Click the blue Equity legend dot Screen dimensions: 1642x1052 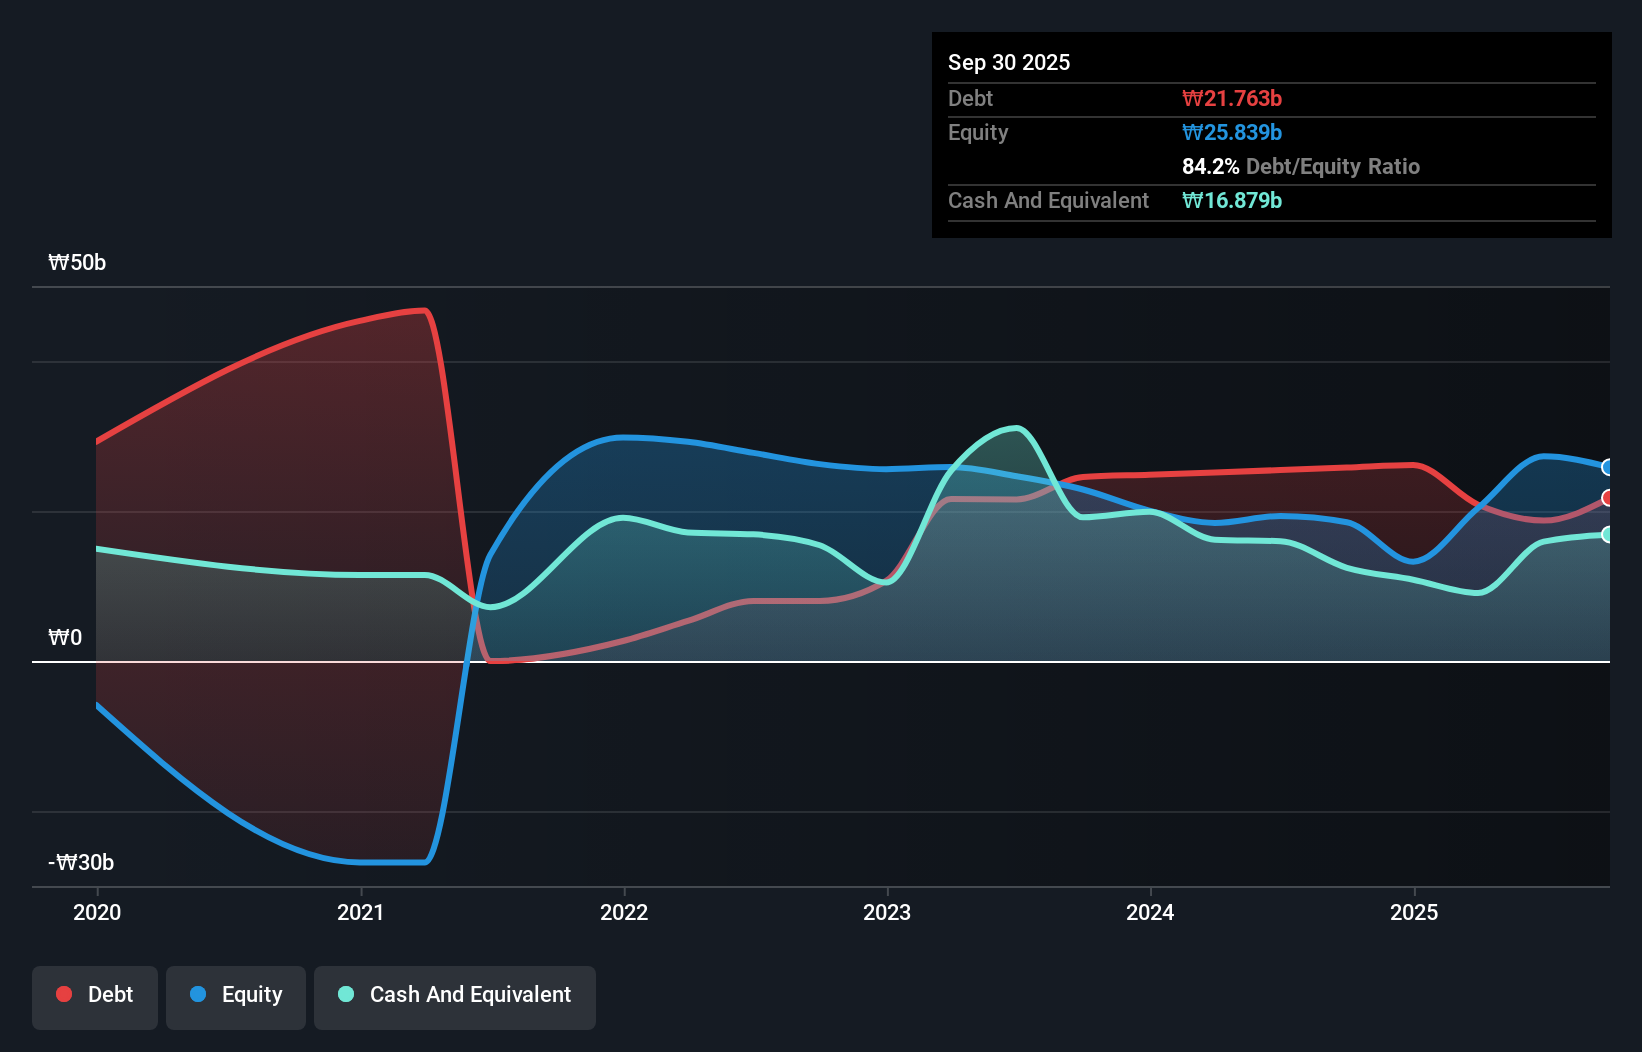point(198,994)
